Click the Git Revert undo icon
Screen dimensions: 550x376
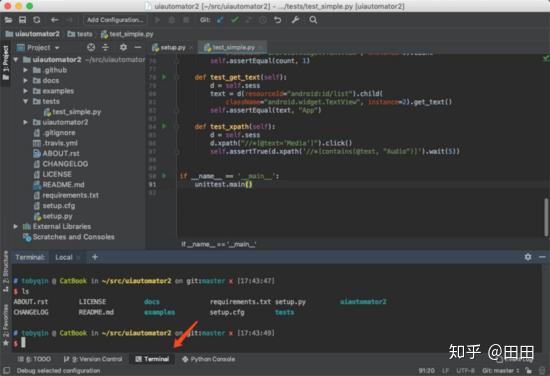pos(277,20)
